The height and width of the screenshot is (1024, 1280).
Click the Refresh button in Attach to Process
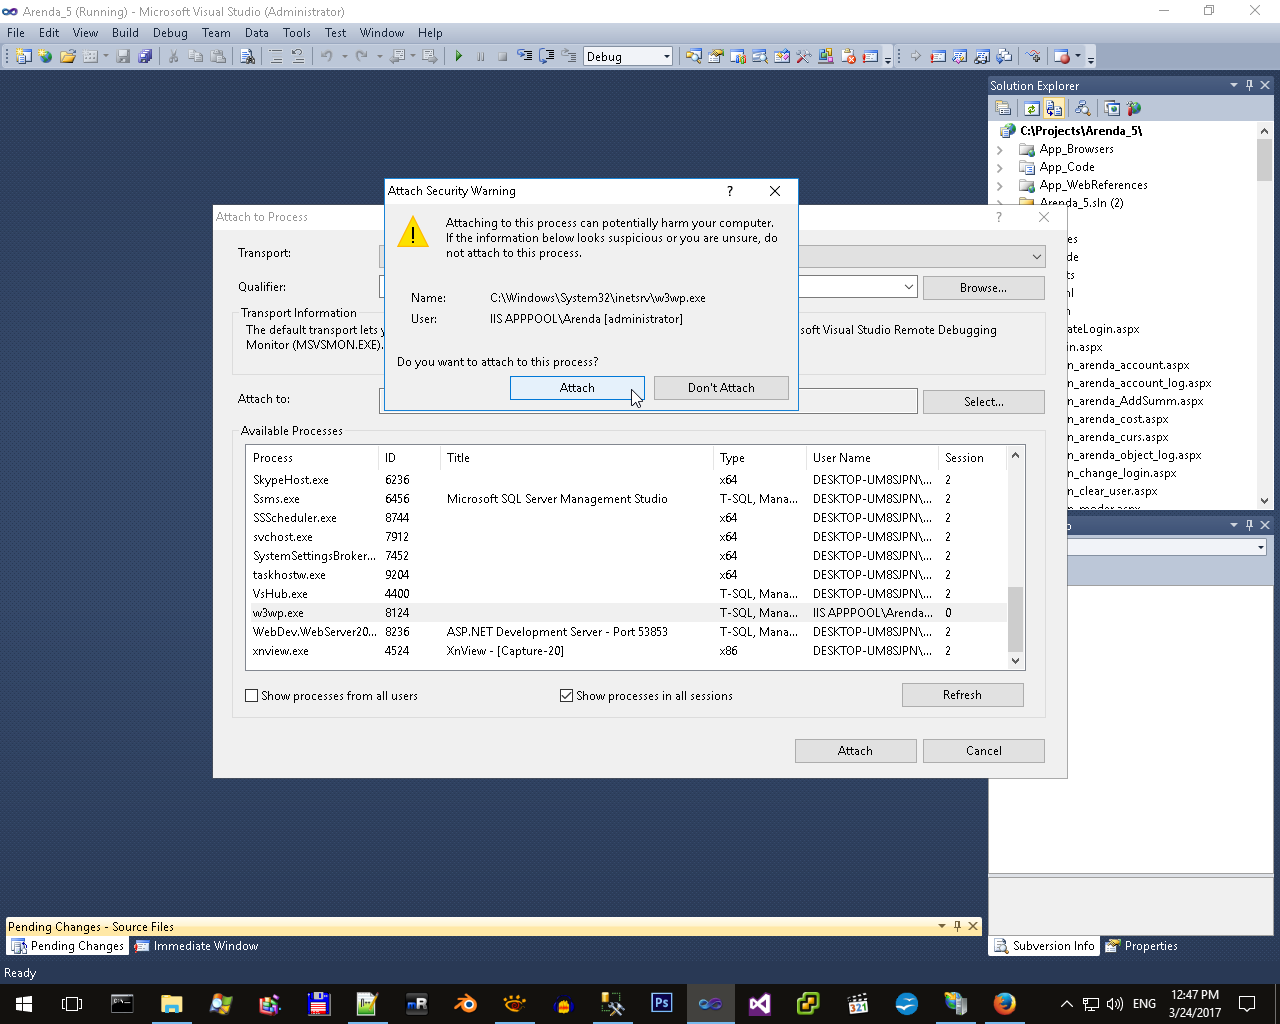coord(962,695)
